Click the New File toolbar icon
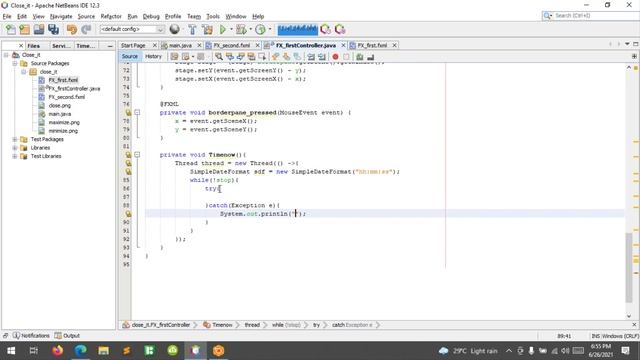Viewport: 640px width, 360px height. pos(11,29)
